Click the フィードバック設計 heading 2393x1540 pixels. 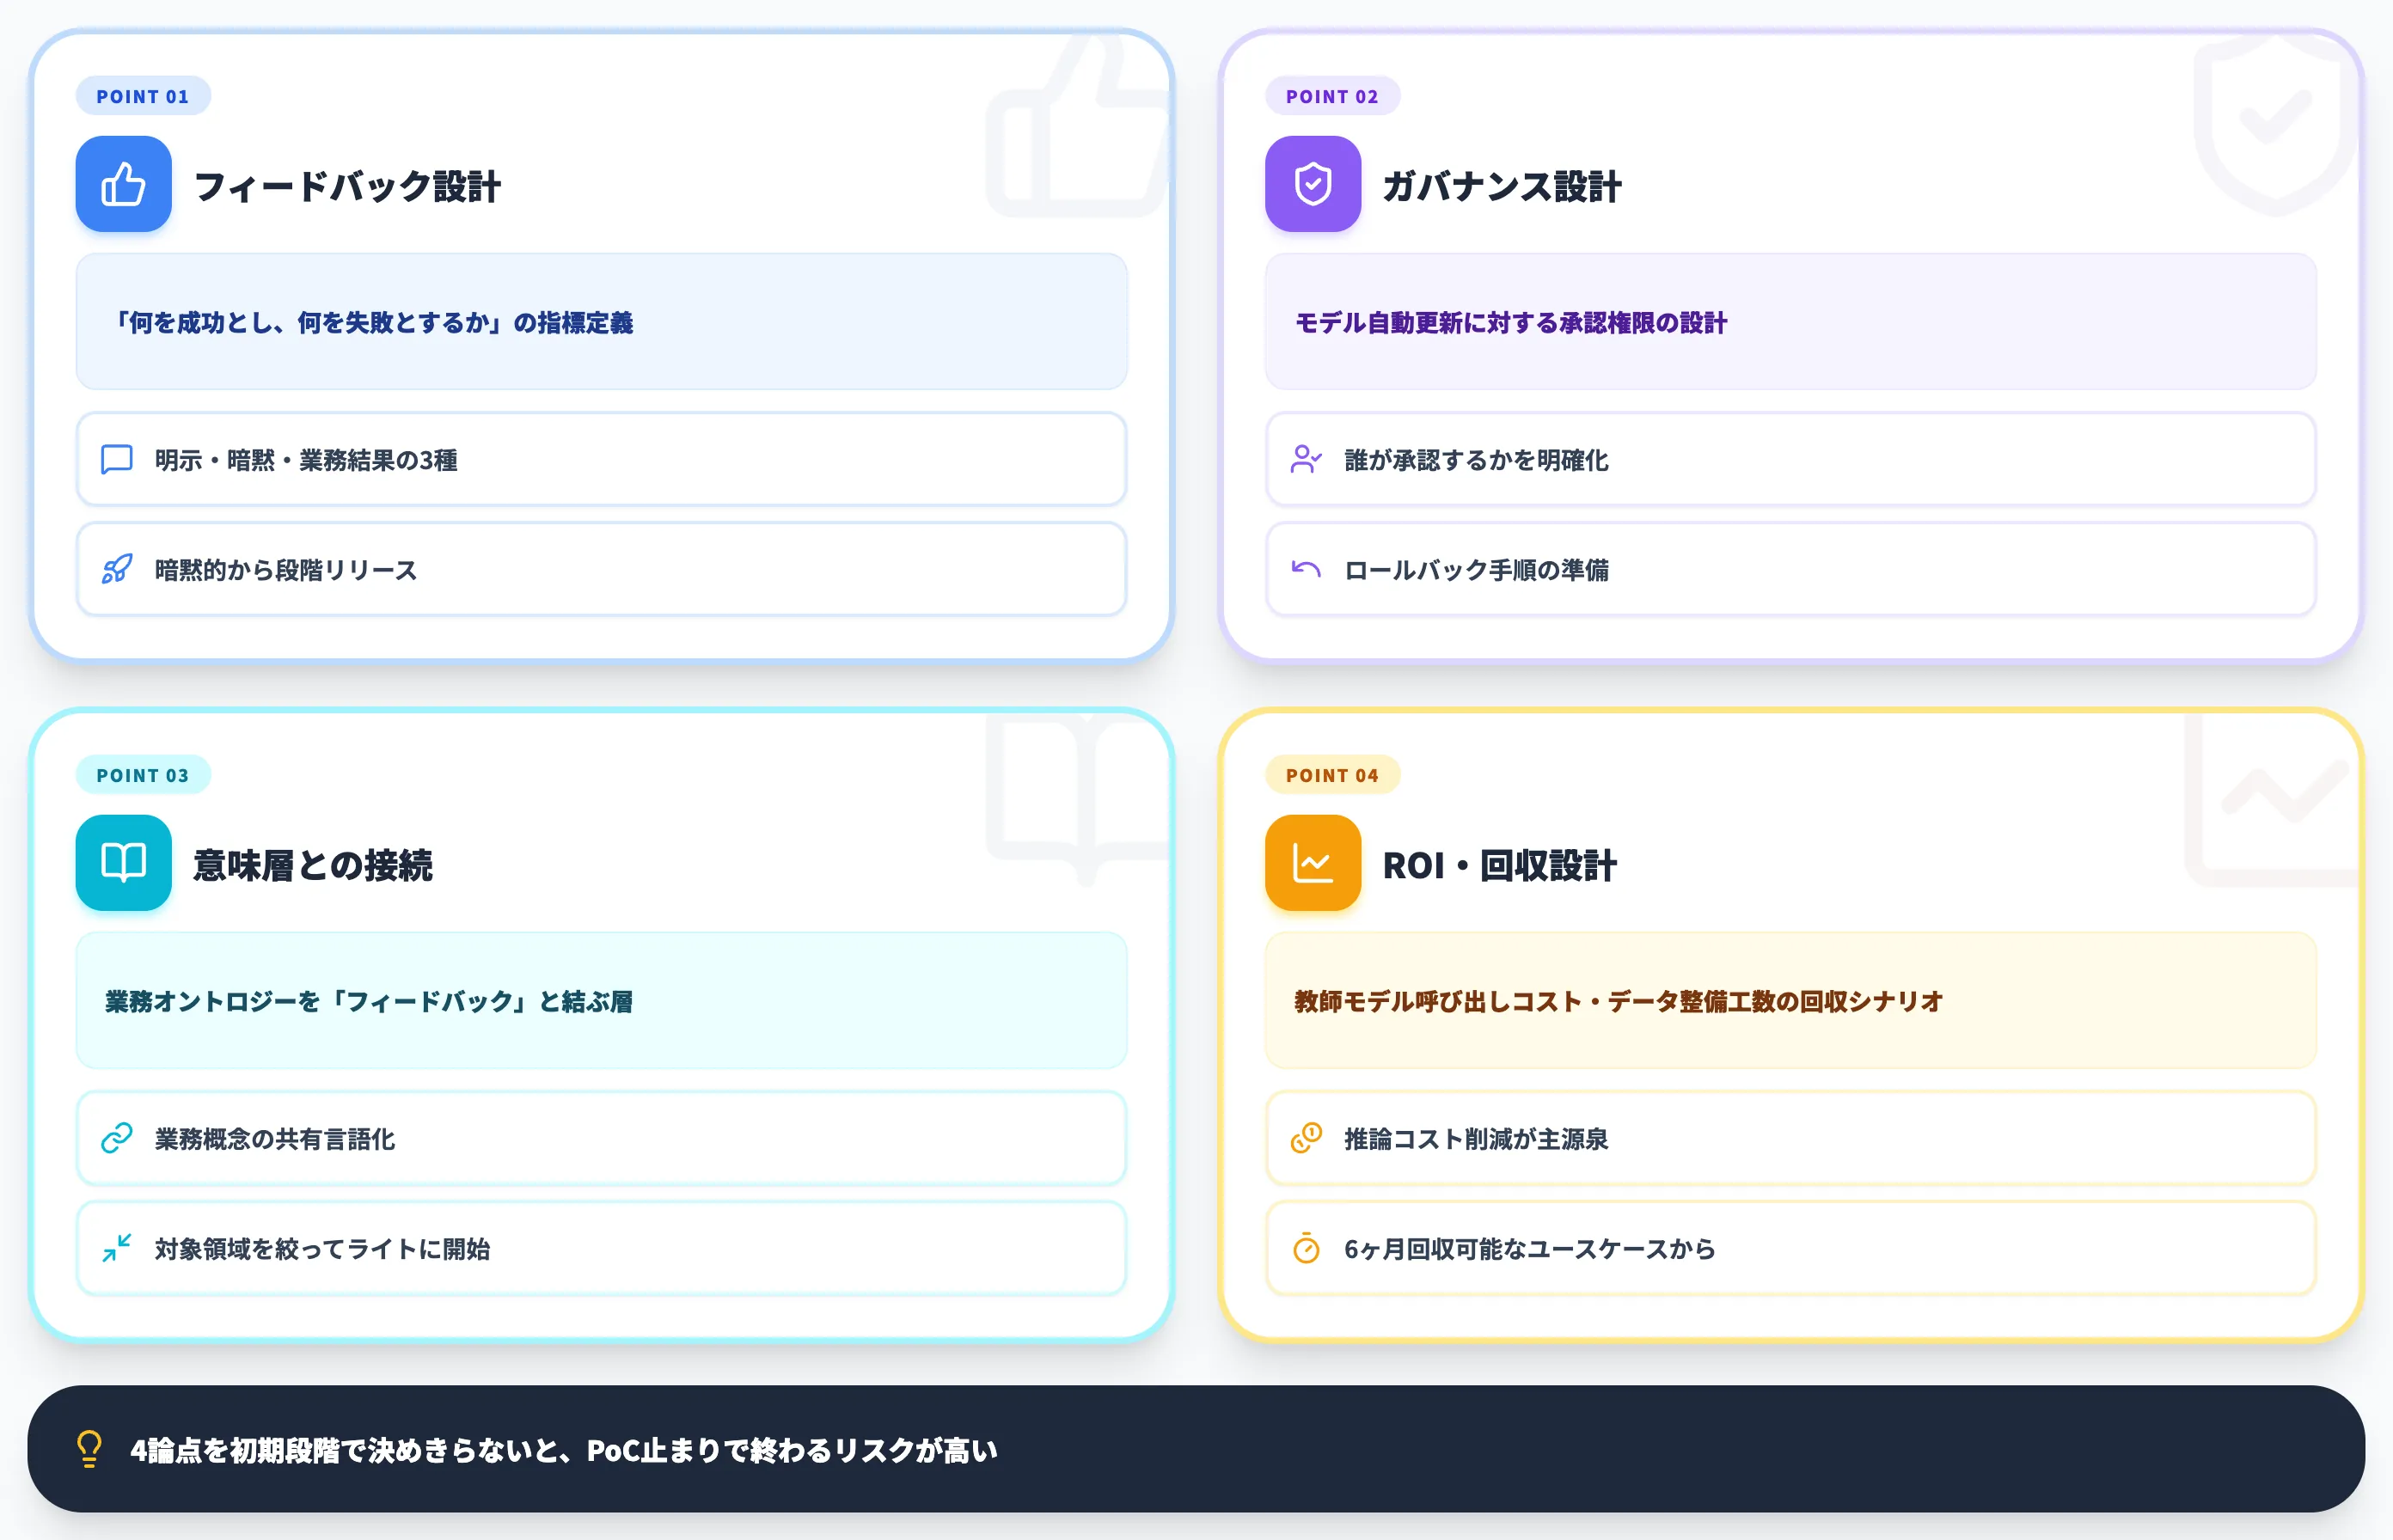346,186
